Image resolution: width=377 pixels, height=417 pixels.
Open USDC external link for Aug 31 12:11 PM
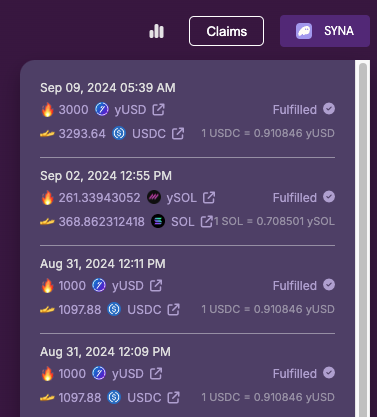(x=173, y=310)
